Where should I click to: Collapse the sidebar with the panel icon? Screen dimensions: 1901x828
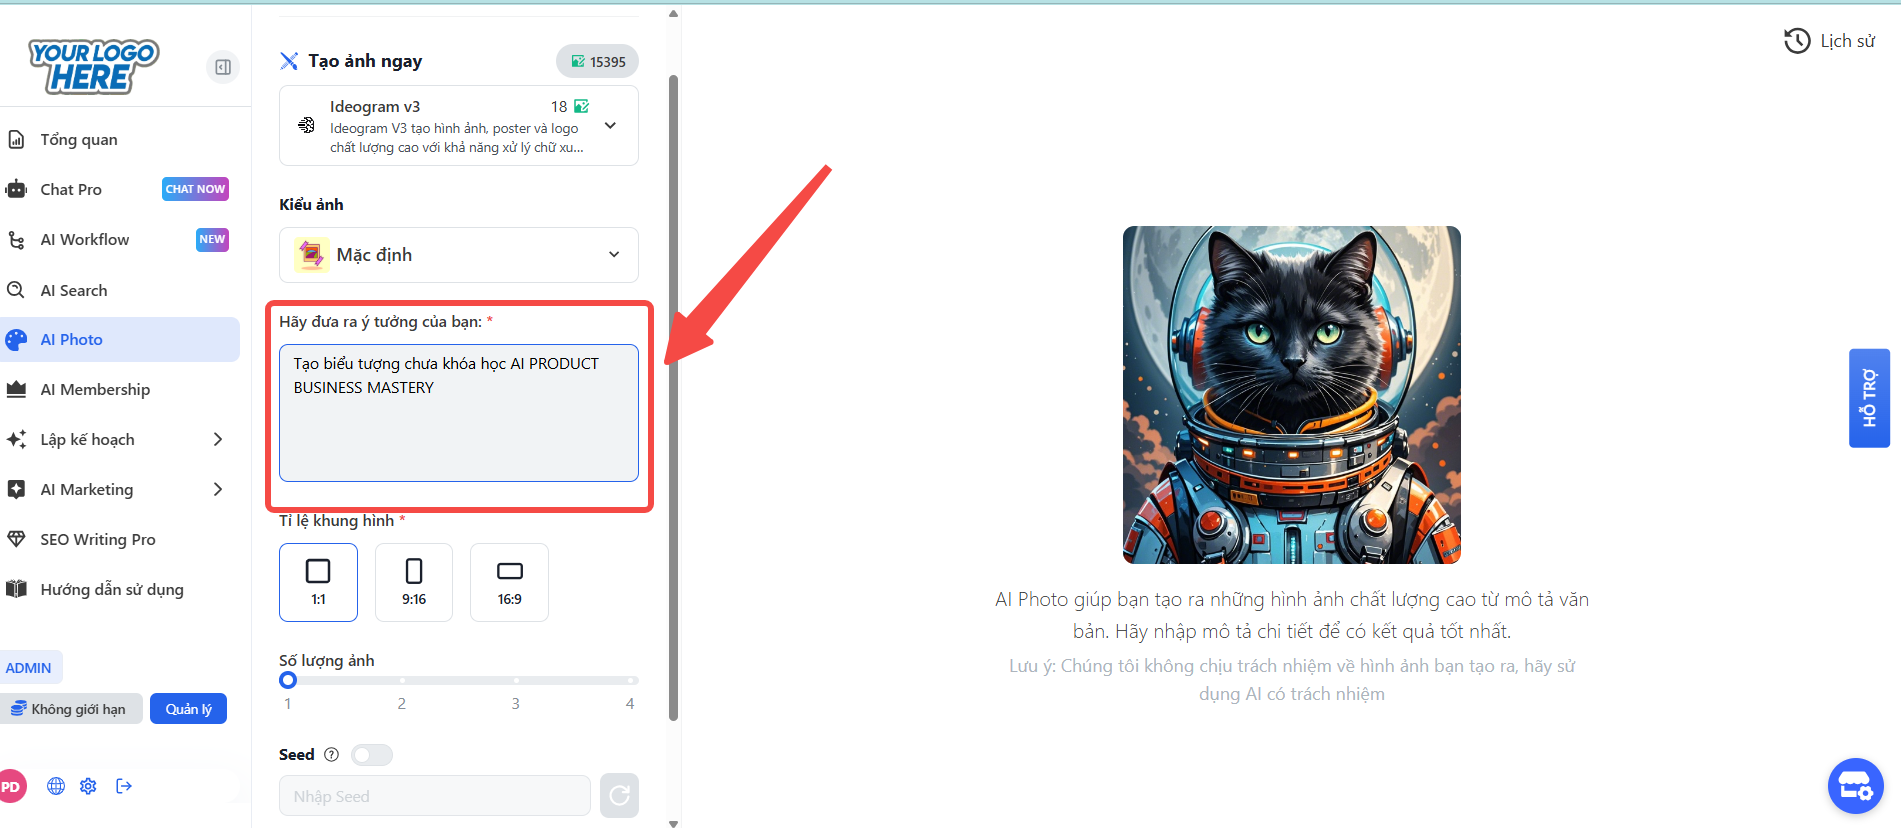223,67
